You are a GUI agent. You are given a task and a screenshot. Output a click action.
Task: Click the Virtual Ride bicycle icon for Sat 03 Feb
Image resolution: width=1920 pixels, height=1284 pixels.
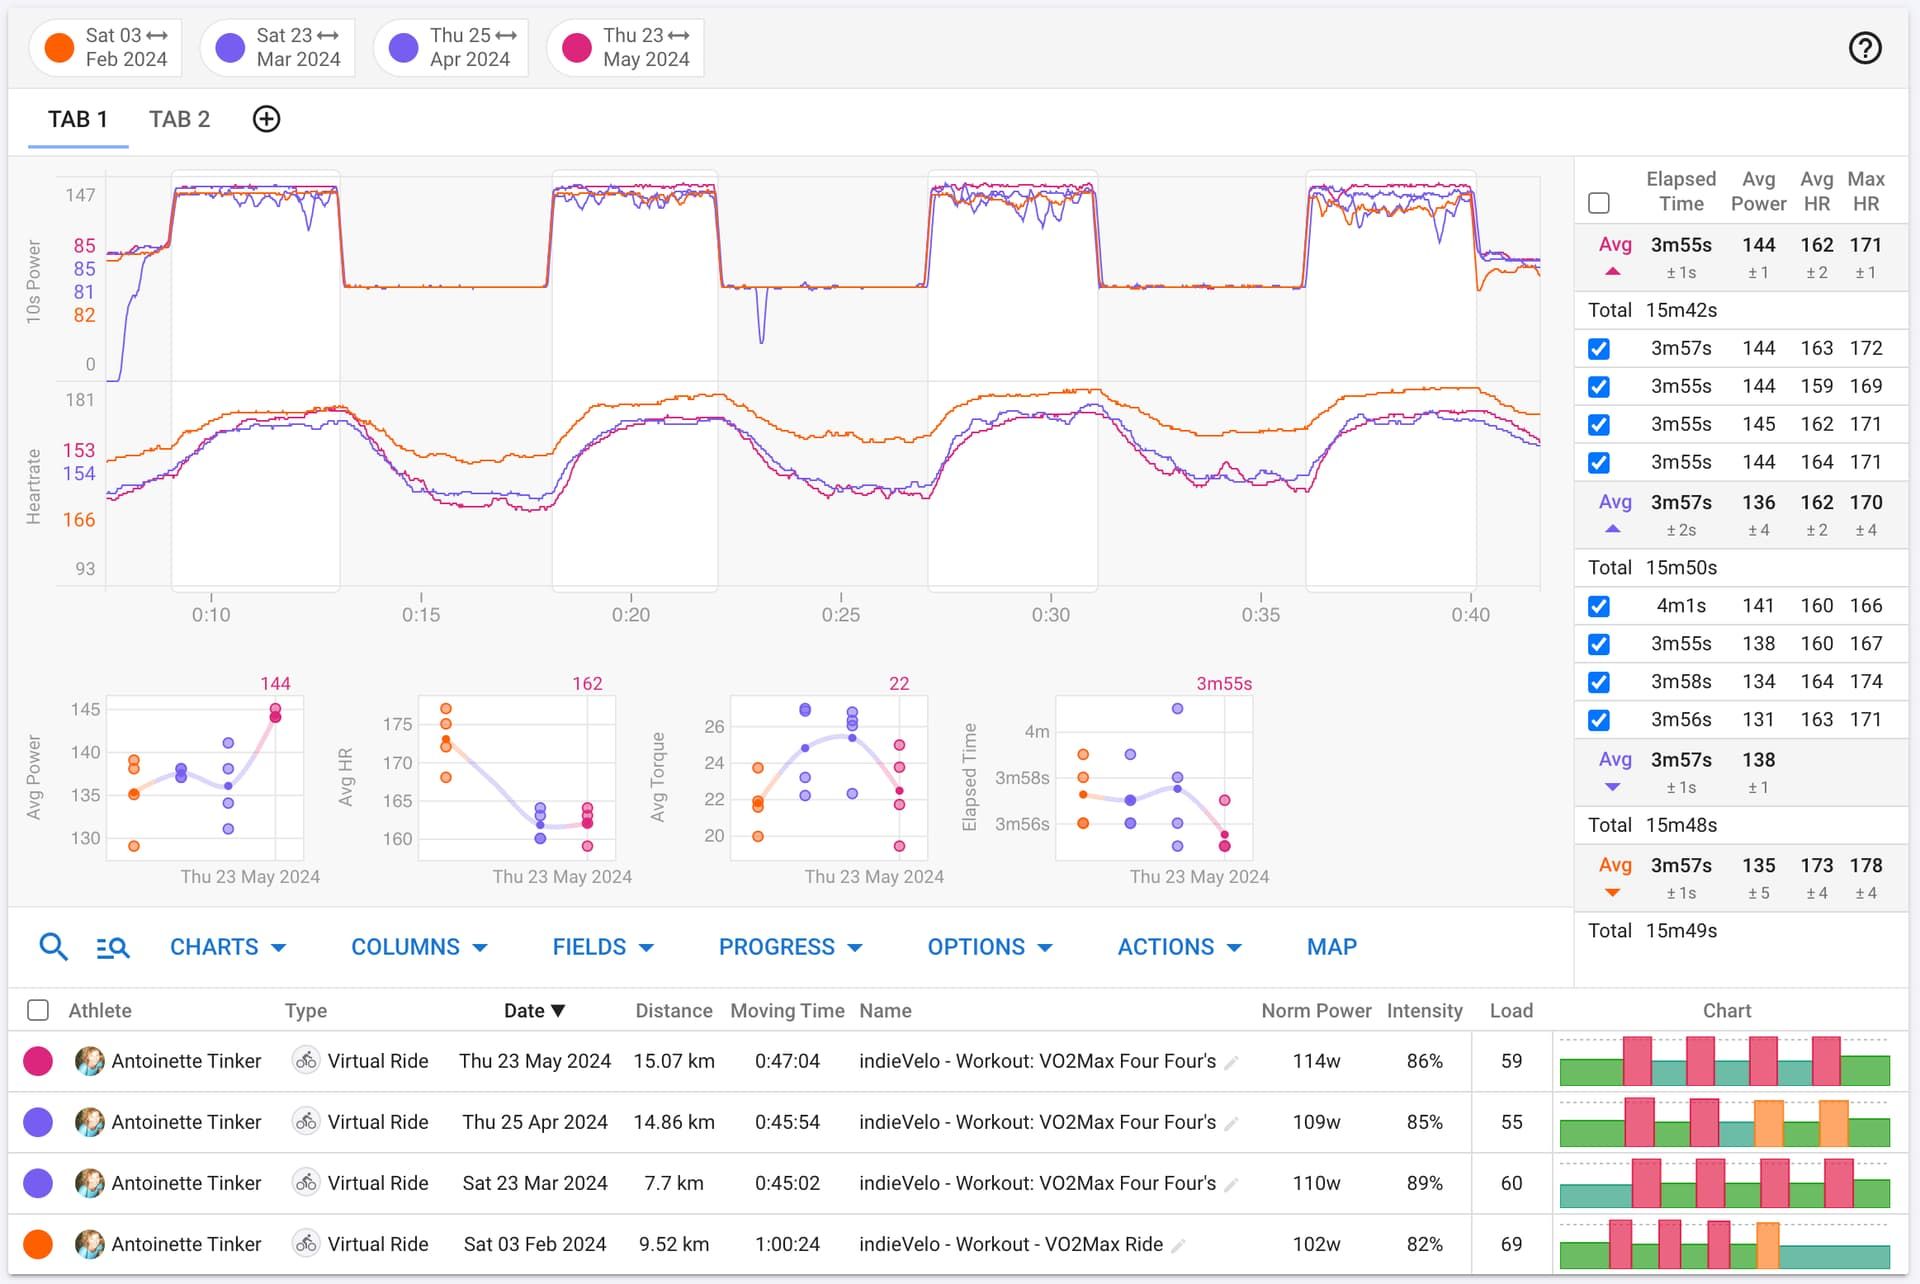pyautogui.click(x=305, y=1244)
